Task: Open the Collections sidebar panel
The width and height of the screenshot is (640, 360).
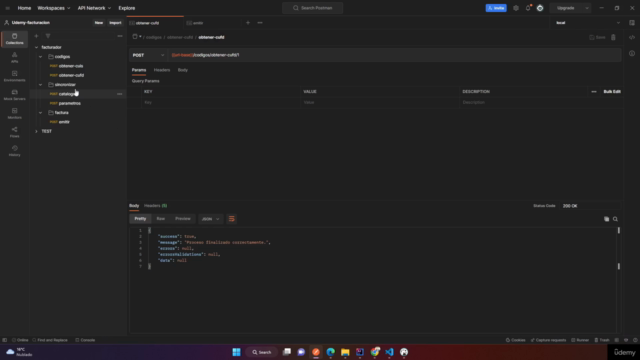Action: (x=14, y=39)
